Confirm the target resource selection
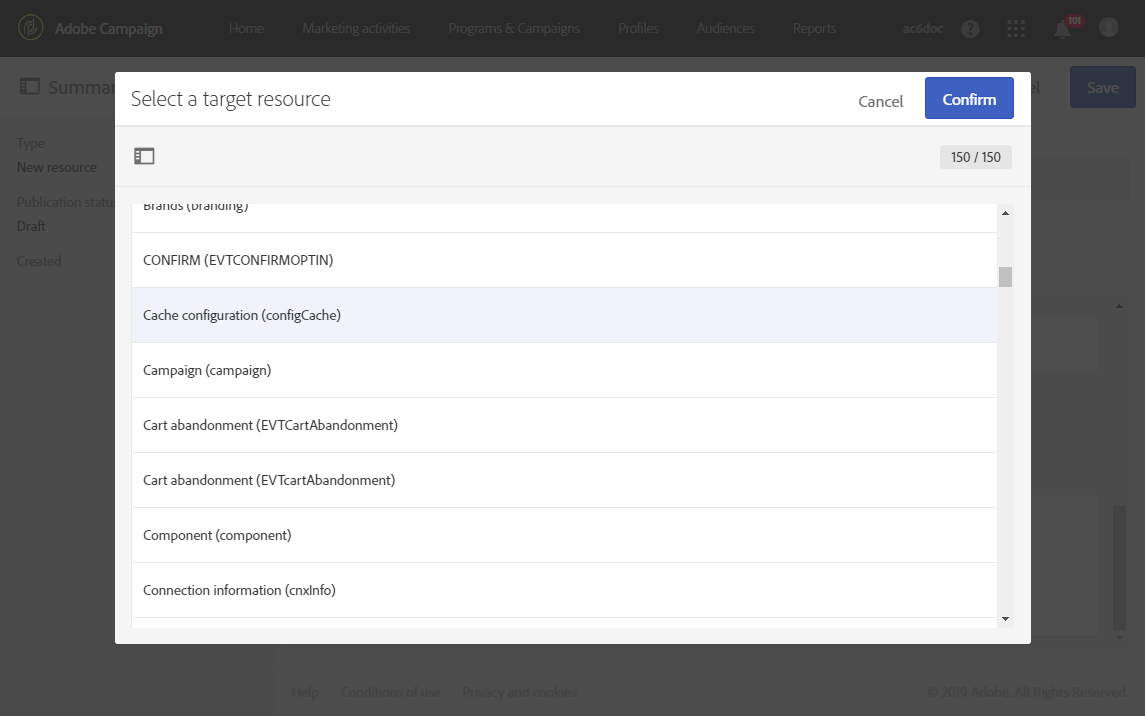Viewport: 1145px width, 716px height. [x=969, y=99]
